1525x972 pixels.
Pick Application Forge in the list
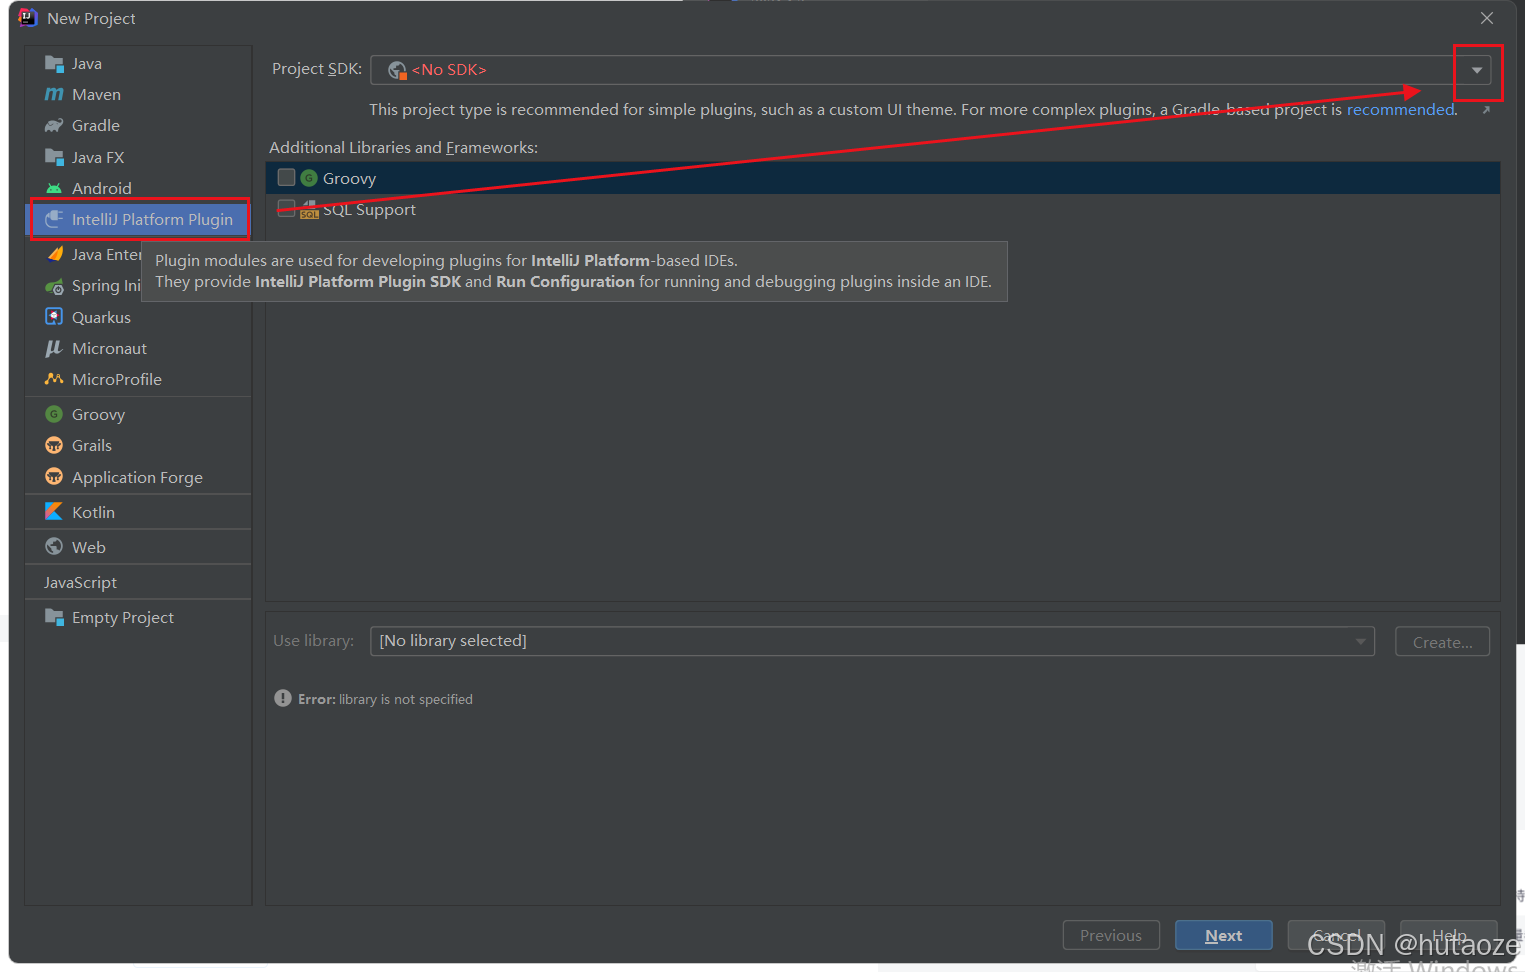point(138,477)
